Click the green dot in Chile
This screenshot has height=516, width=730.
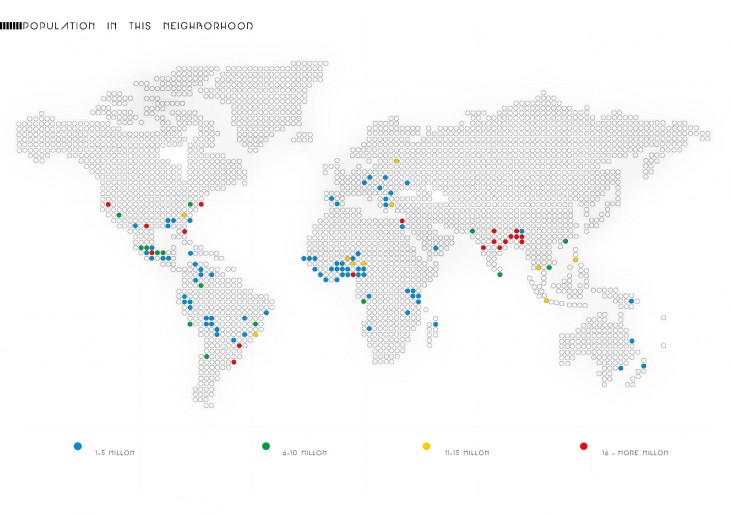click(x=206, y=356)
